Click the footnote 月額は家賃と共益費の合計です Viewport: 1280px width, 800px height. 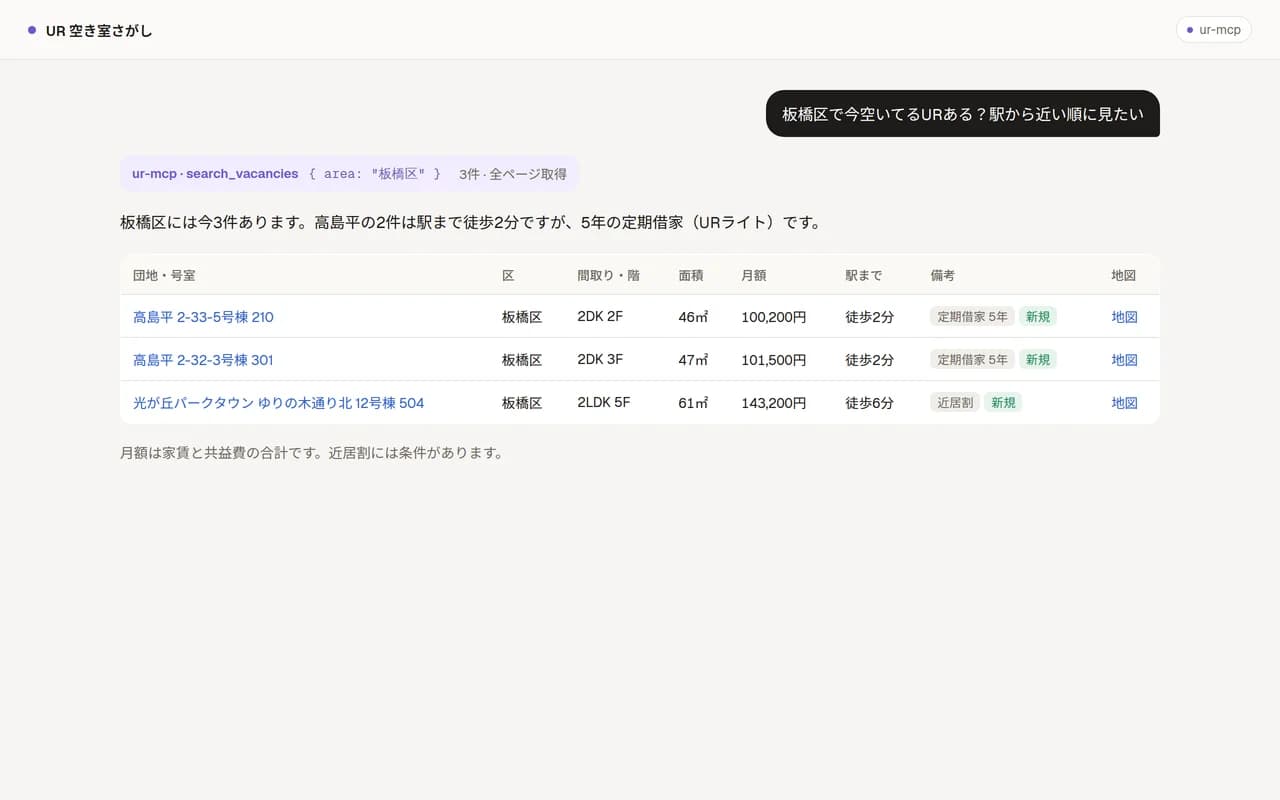pos(222,453)
